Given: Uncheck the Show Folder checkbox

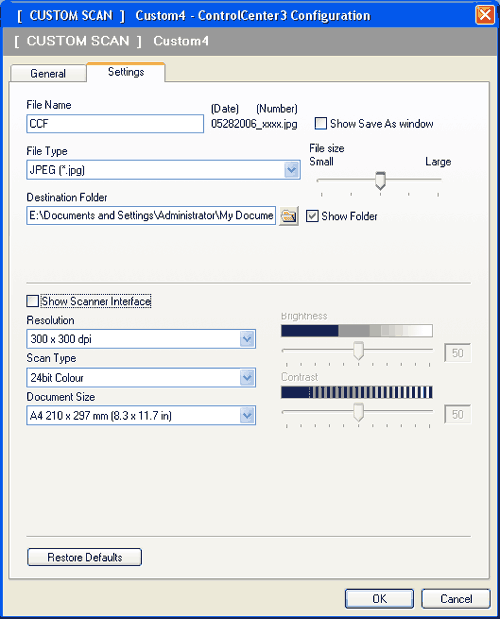Looking at the screenshot, I should [x=312, y=216].
